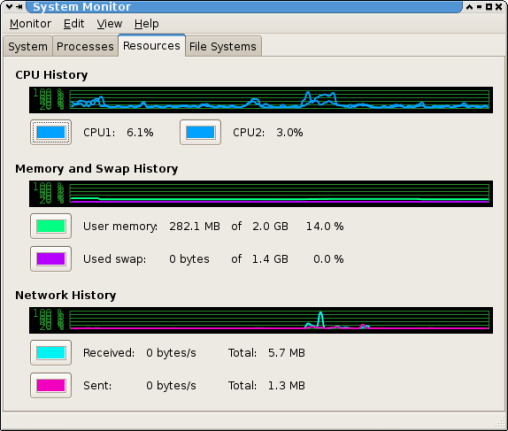This screenshot has height=431, width=508.
Task: Change the CPU2 graph color
Action: (200, 132)
